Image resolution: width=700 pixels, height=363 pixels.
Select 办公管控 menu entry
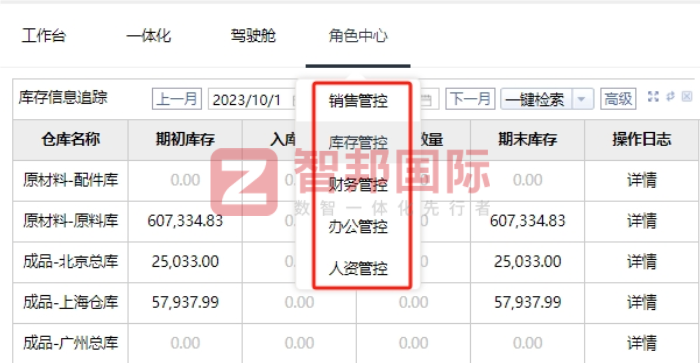[358, 226]
